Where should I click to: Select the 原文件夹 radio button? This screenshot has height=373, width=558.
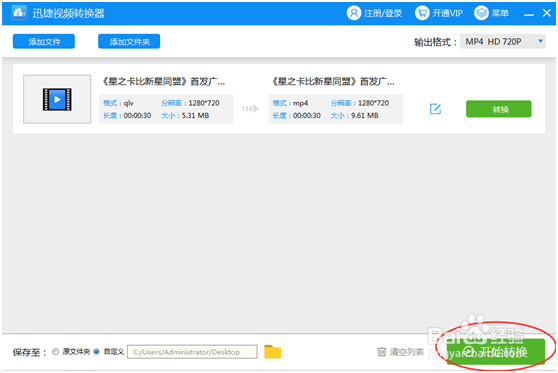tap(55, 352)
